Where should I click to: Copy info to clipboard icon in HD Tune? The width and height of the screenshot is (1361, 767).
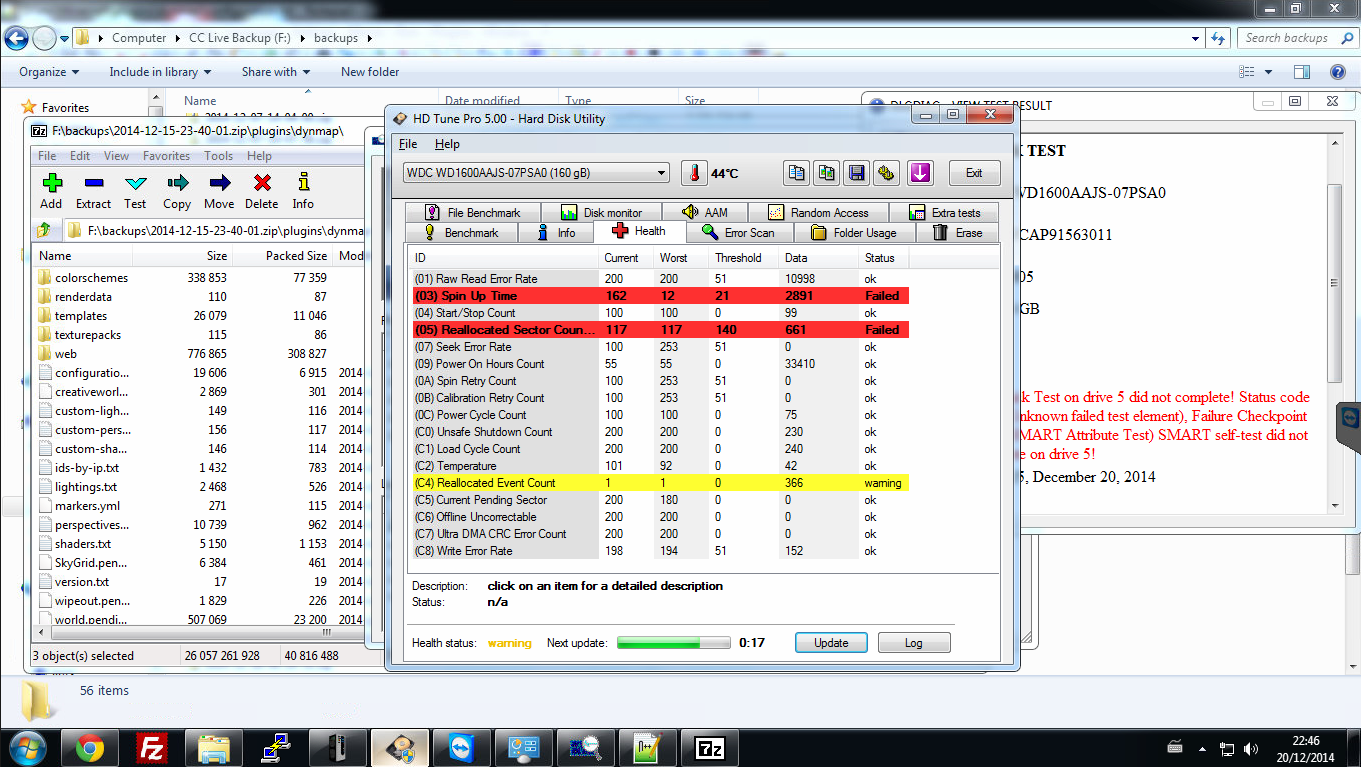(x=796, y=173)
